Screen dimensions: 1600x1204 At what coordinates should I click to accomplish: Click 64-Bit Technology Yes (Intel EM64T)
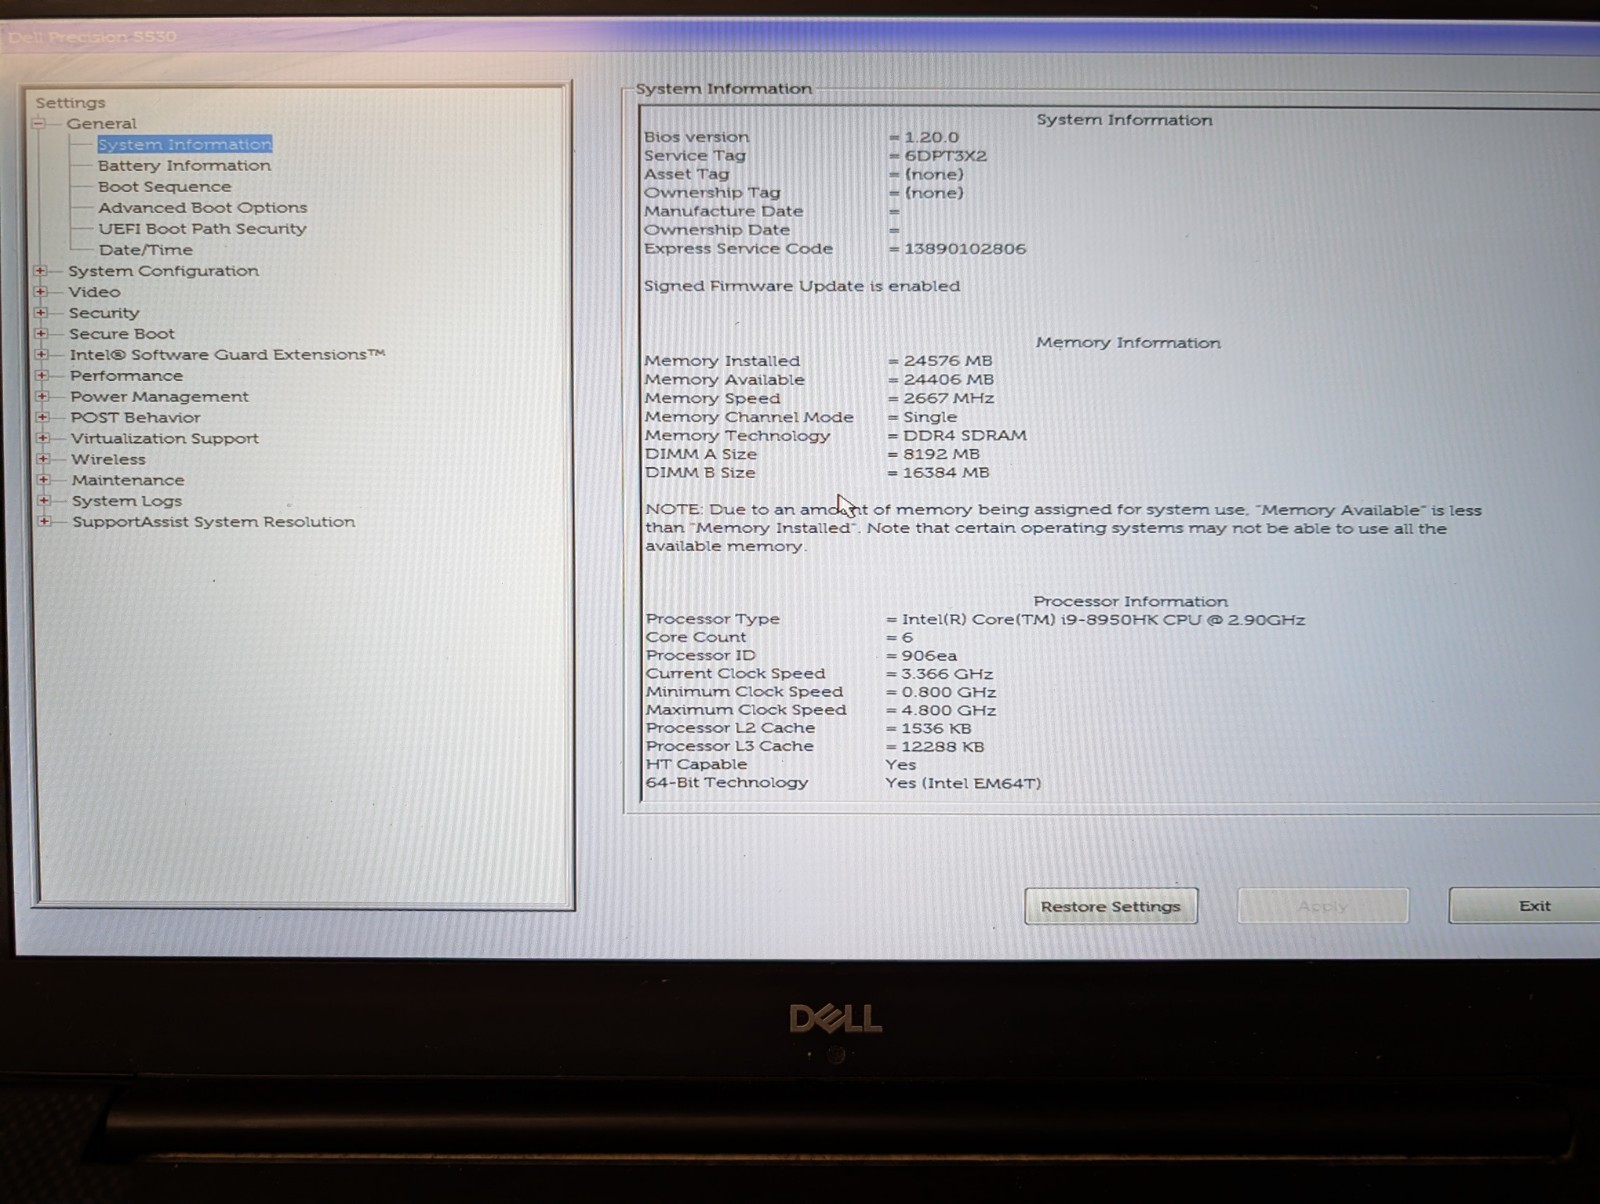pyautogui.click(x=963, y=783)
